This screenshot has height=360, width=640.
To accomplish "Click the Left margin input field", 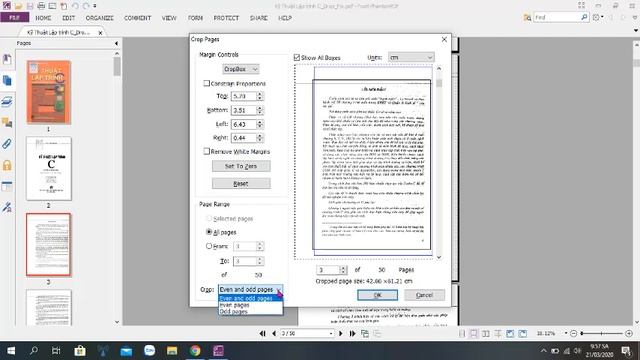I will 244,124.
